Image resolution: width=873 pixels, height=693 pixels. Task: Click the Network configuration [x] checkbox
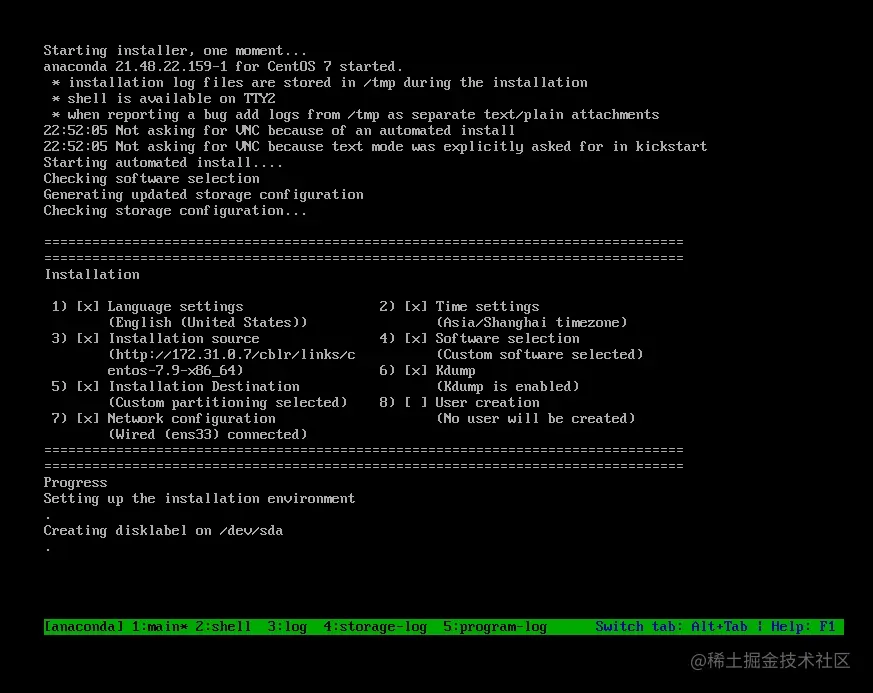pos(88,419)
